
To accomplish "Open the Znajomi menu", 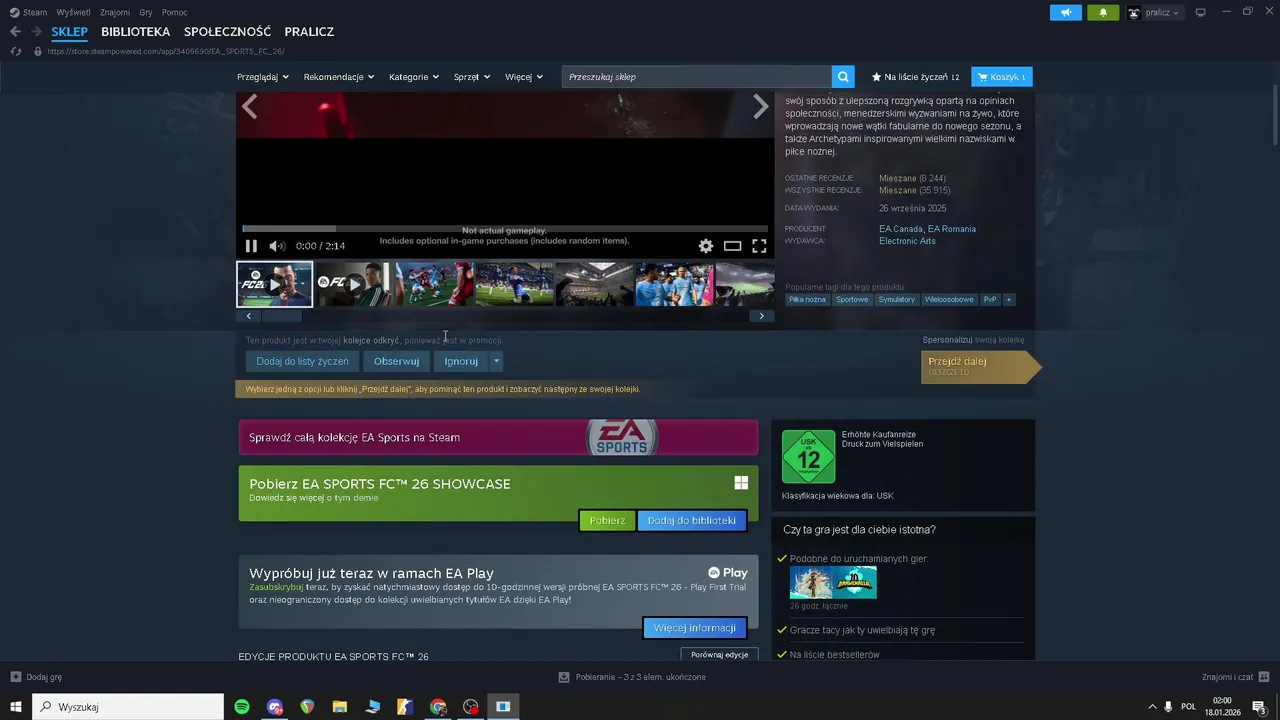I will tap(115, 12).
